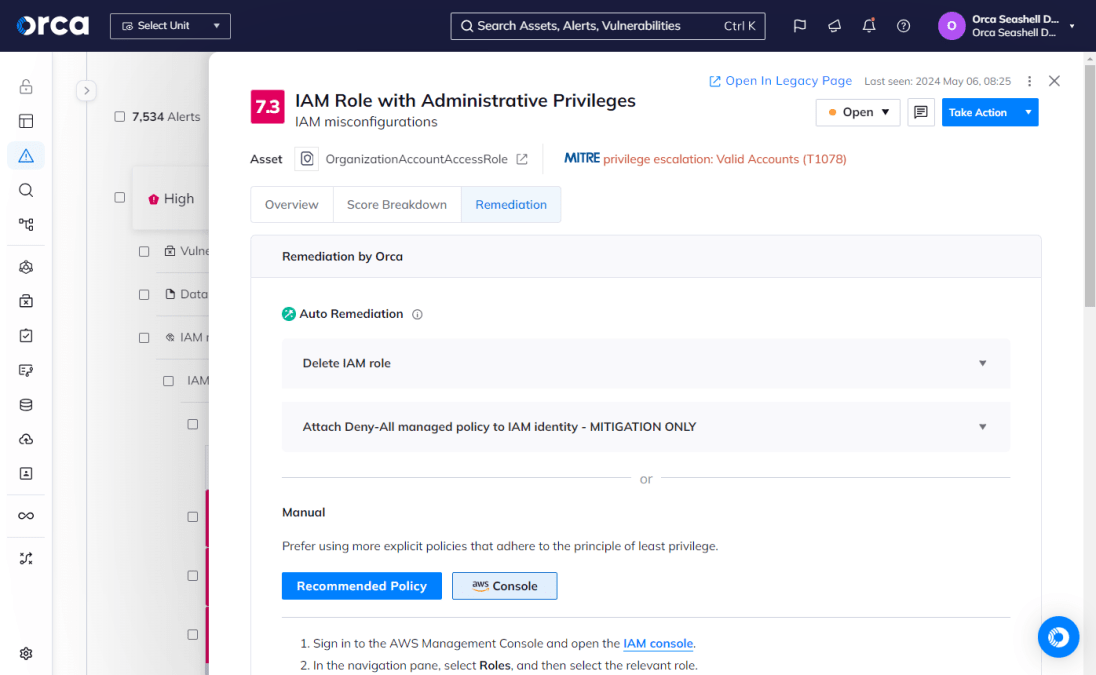Screen dimensions: 1096x675
Task: Click the Recommended Policy button
Action: click(x=362, y=586)
